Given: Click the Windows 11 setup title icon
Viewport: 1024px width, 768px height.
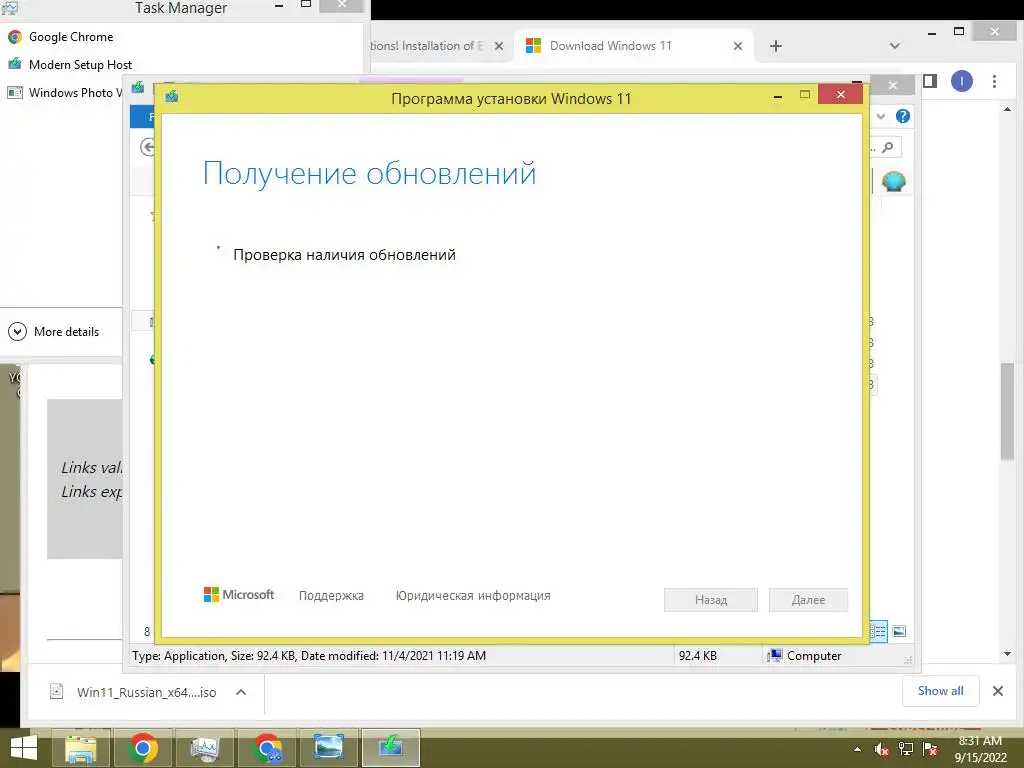Looking at the screenshot, I should [x=172, y=96].
